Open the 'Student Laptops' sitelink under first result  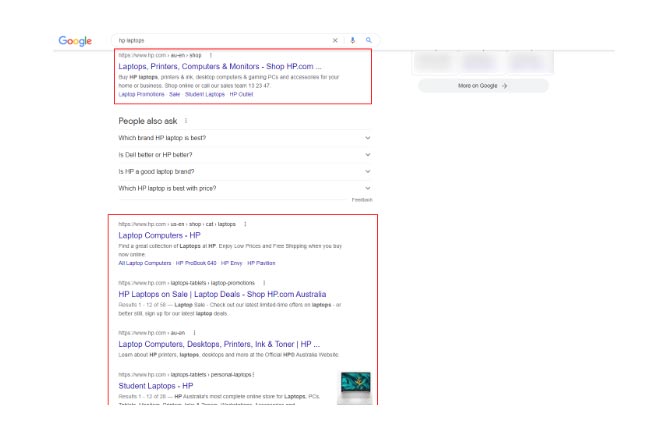[x=205, y=94]
